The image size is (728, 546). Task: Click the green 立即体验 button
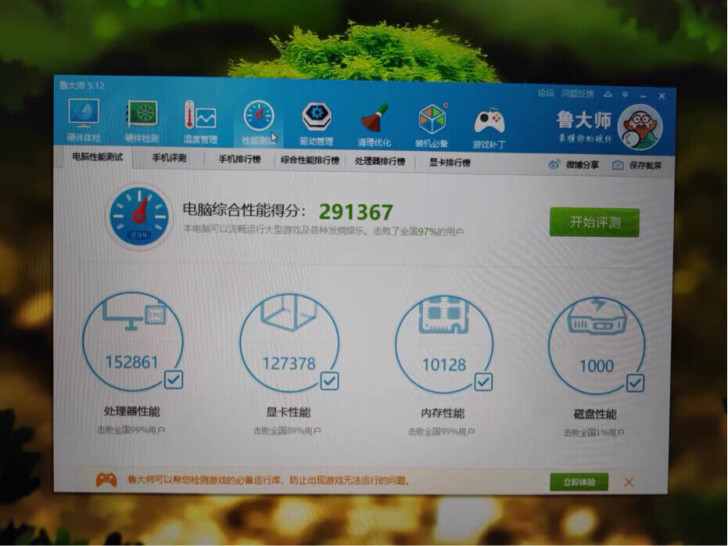[579, 482]
